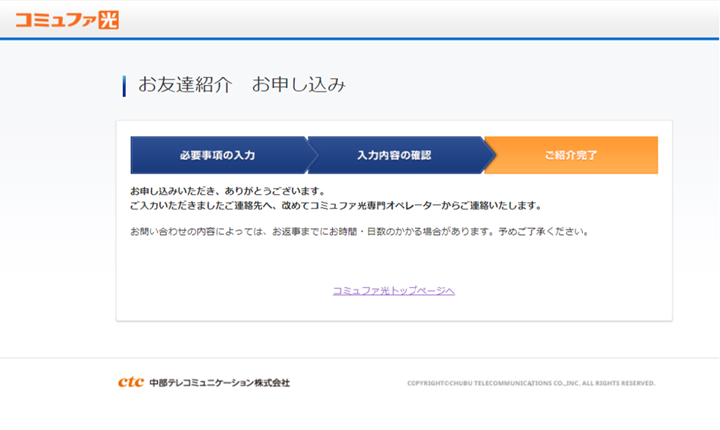The width and height of the screenshot is (720, 430).
Task: Open the コミュファ光トップページへ link
Action: (394, 291)
